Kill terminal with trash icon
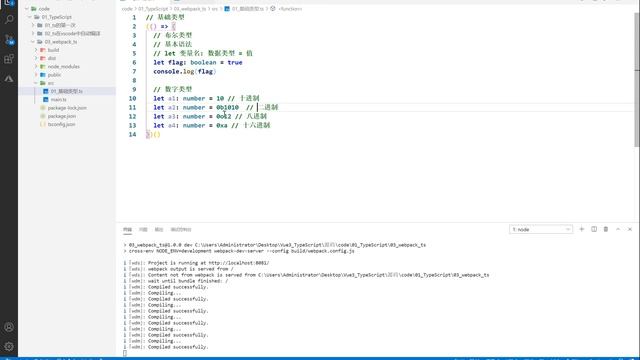The height and width of the screenshot is (360, 640). [606, 229]
